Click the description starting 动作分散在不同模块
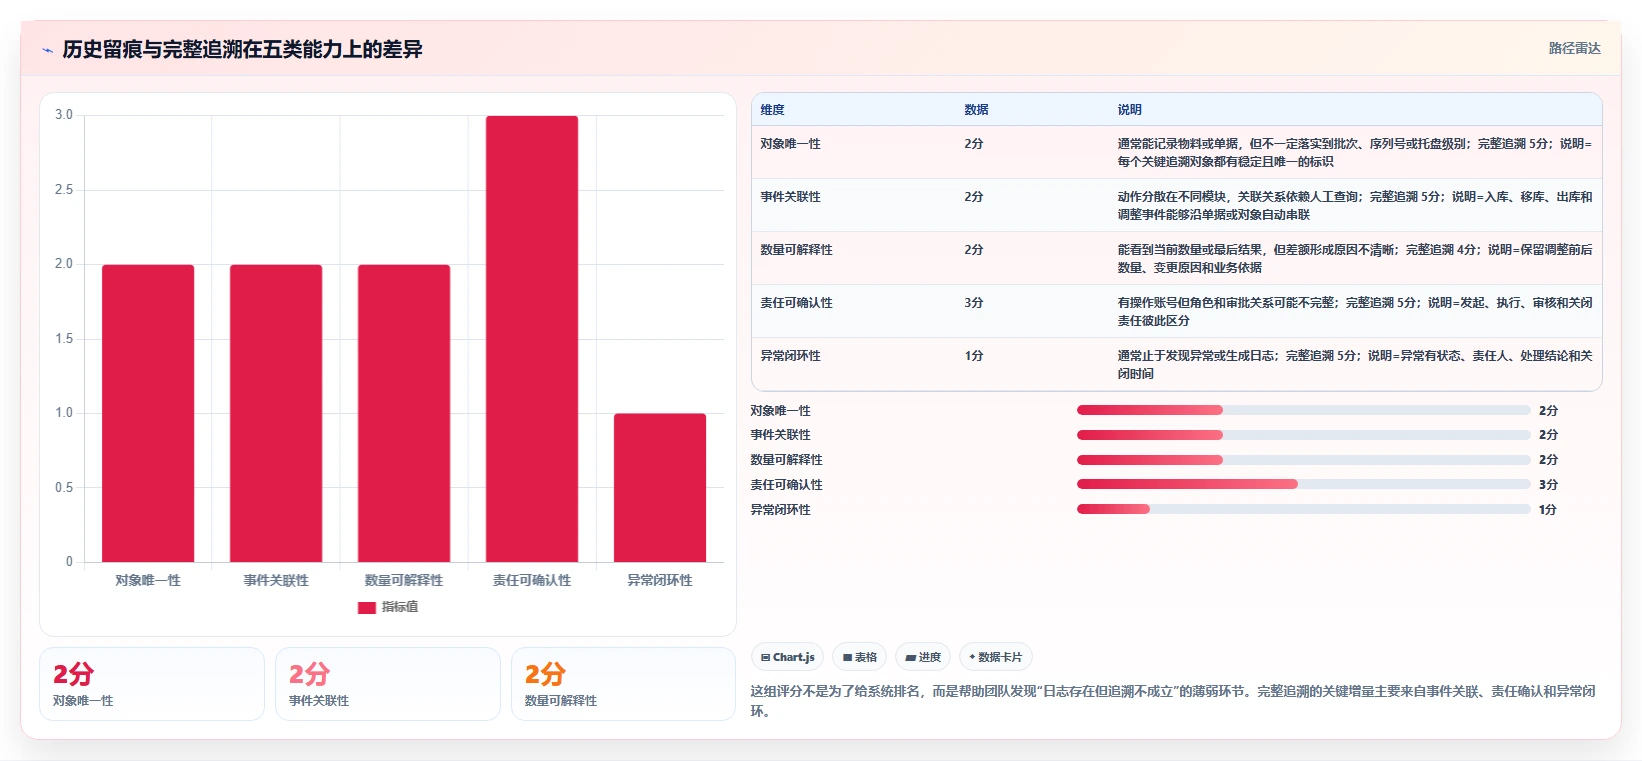The height and width of the screenshot is (761, 1642). [1354, 206]
